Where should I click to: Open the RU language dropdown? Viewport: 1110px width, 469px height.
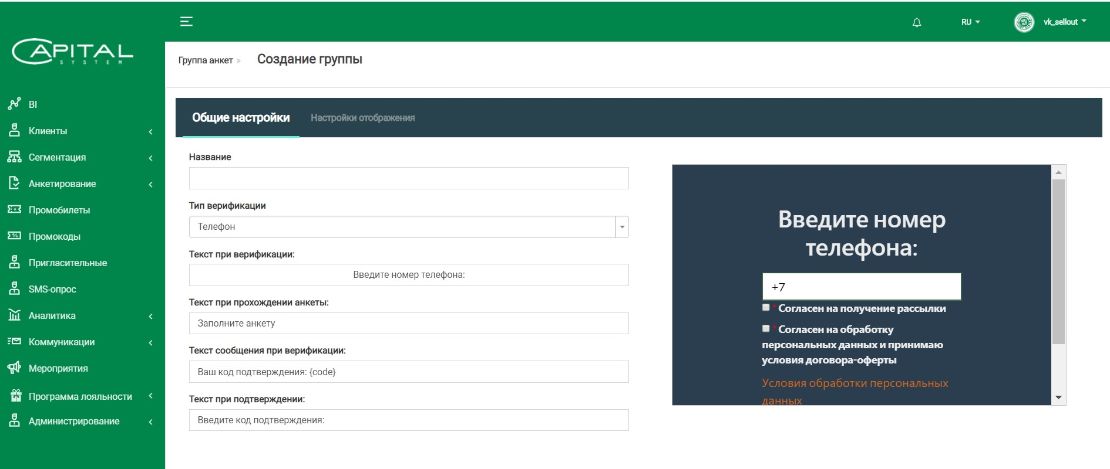tap(971, 23)
